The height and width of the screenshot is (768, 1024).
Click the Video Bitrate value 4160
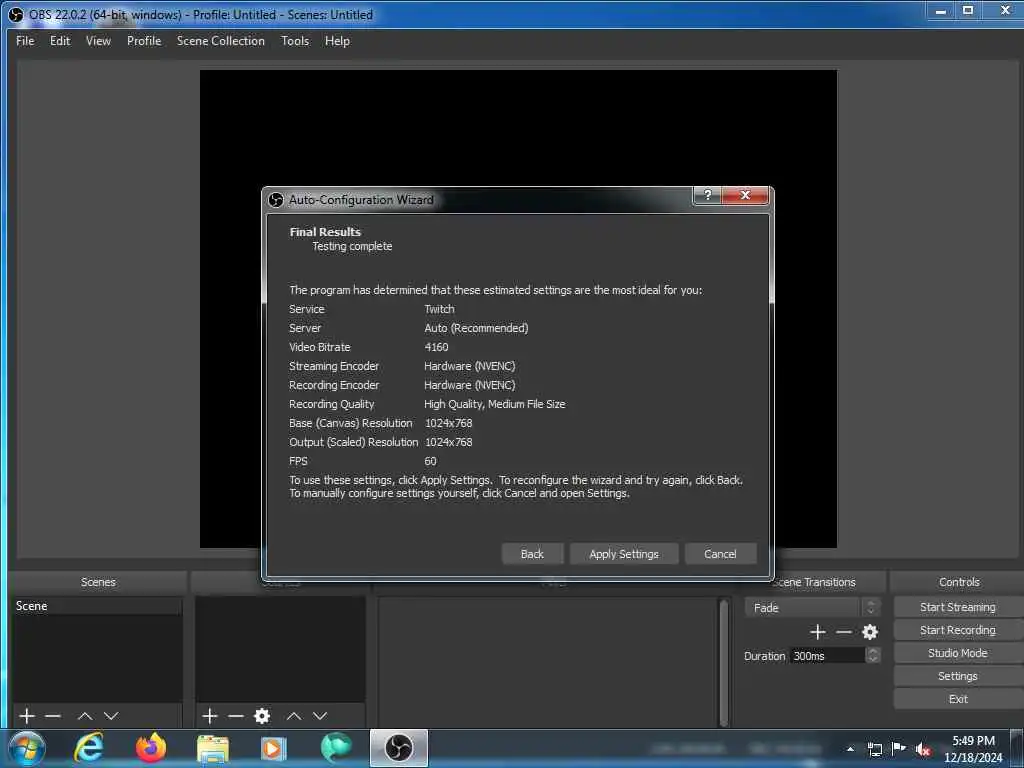[436, 347]
